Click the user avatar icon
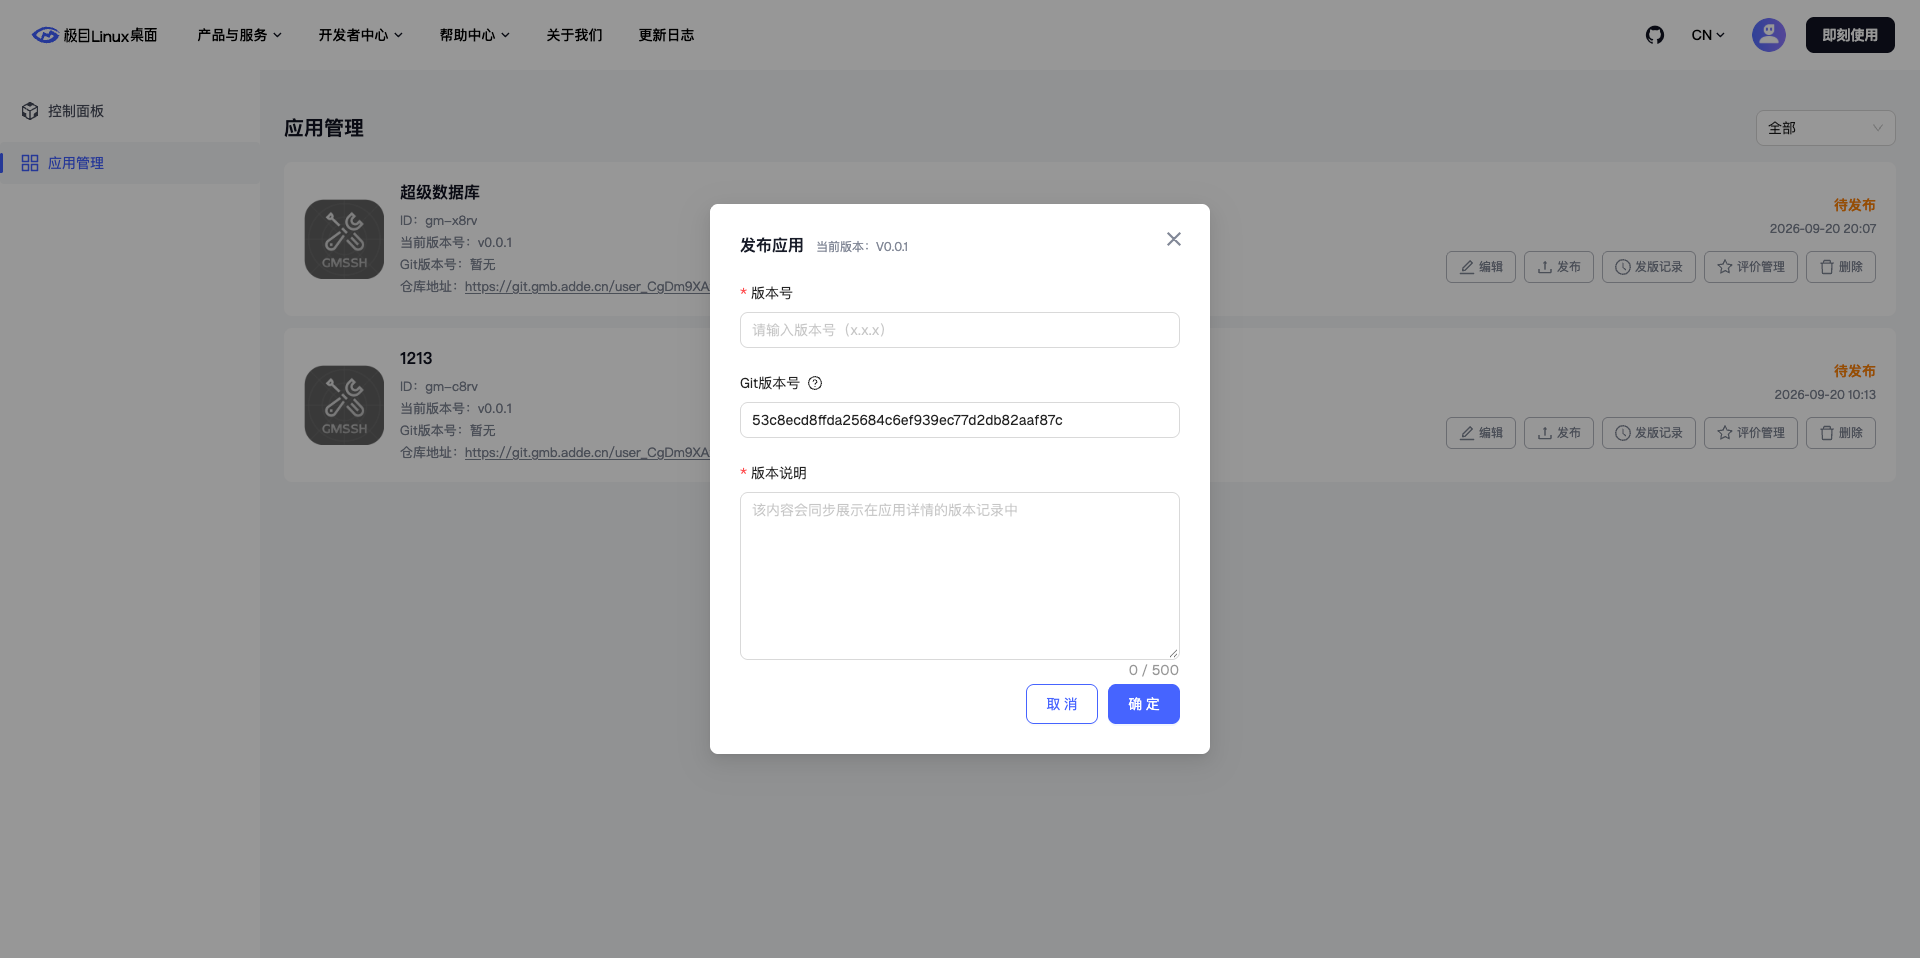Image resolution: width=1920 pixels, height=958 pixels. [1768, 35]
